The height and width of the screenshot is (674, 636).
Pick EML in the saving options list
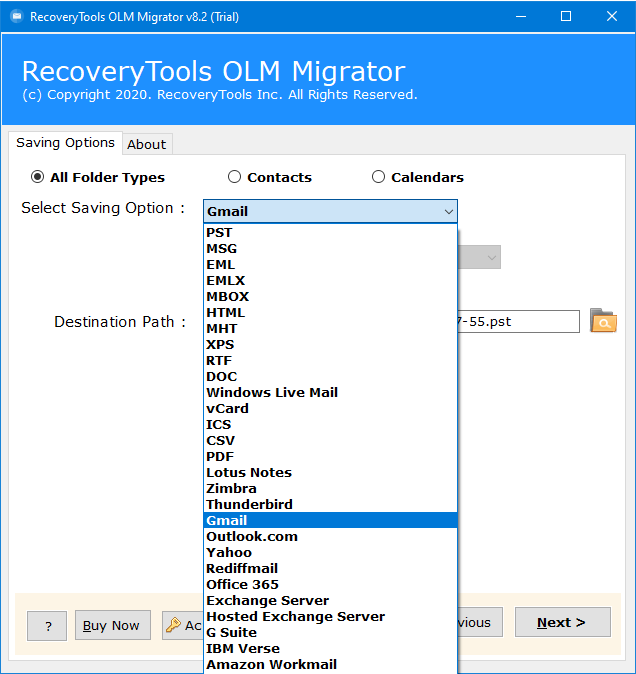330,264
